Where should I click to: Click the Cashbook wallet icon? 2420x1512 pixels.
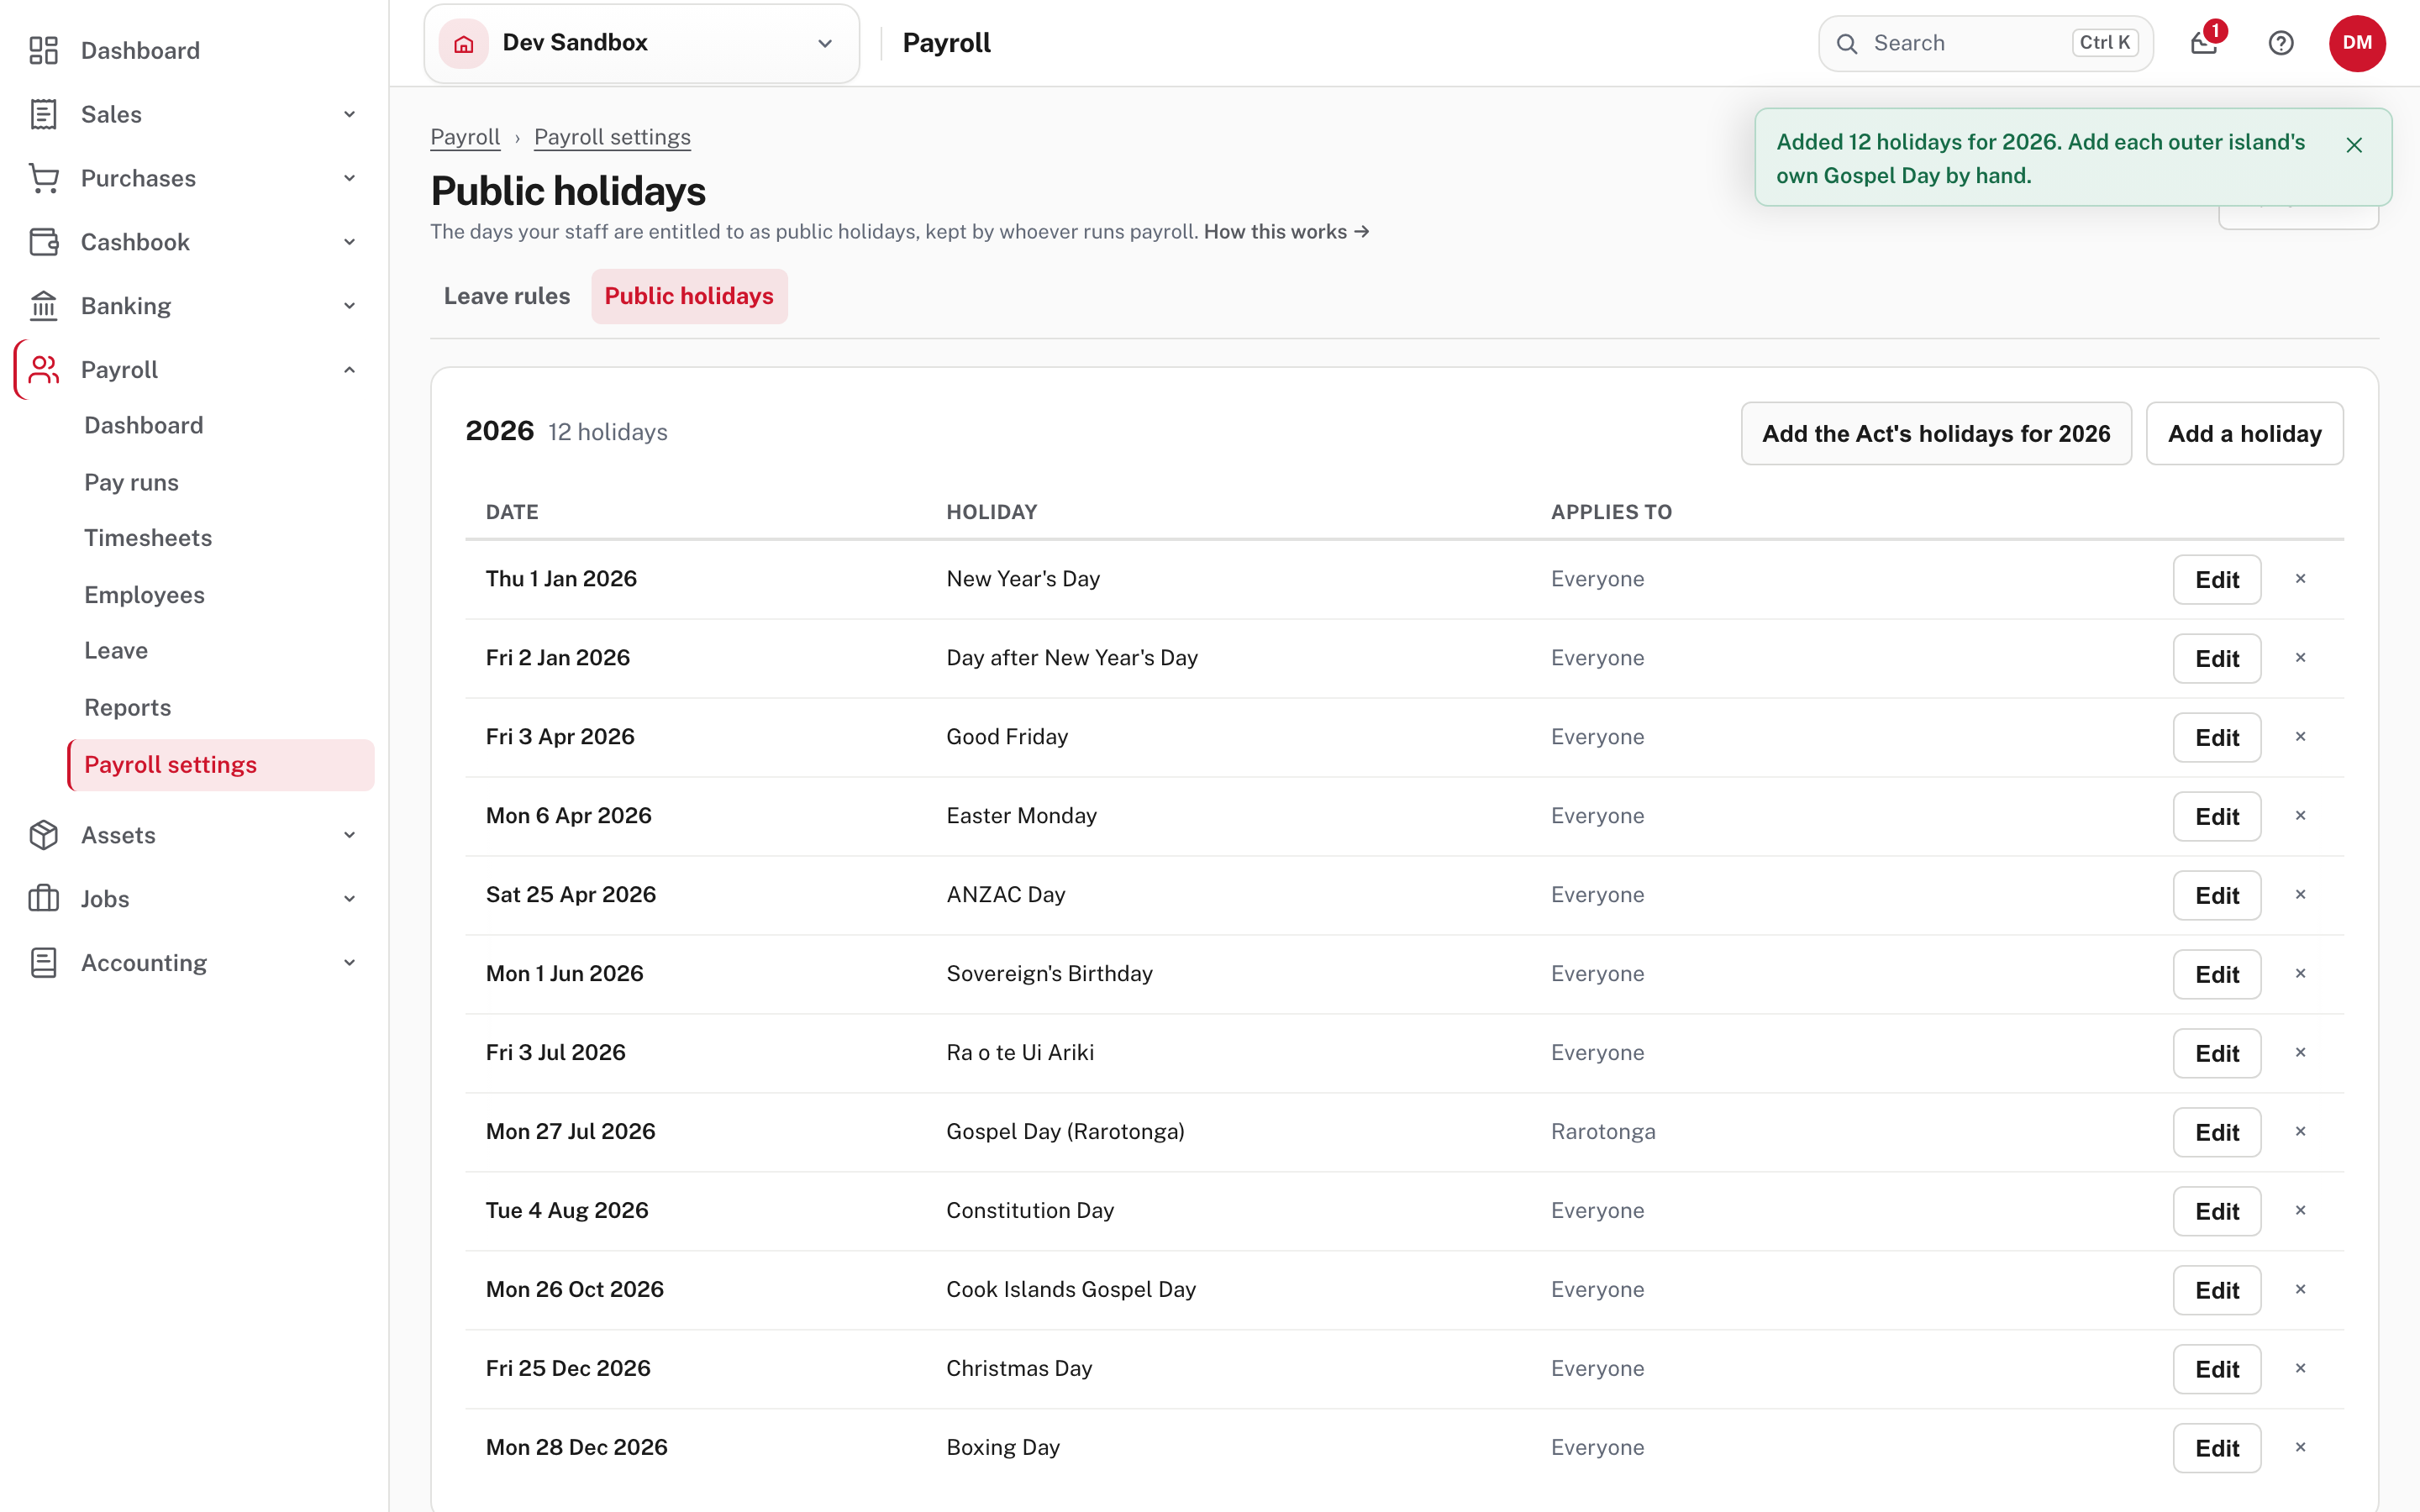click(x=43, y=242)
